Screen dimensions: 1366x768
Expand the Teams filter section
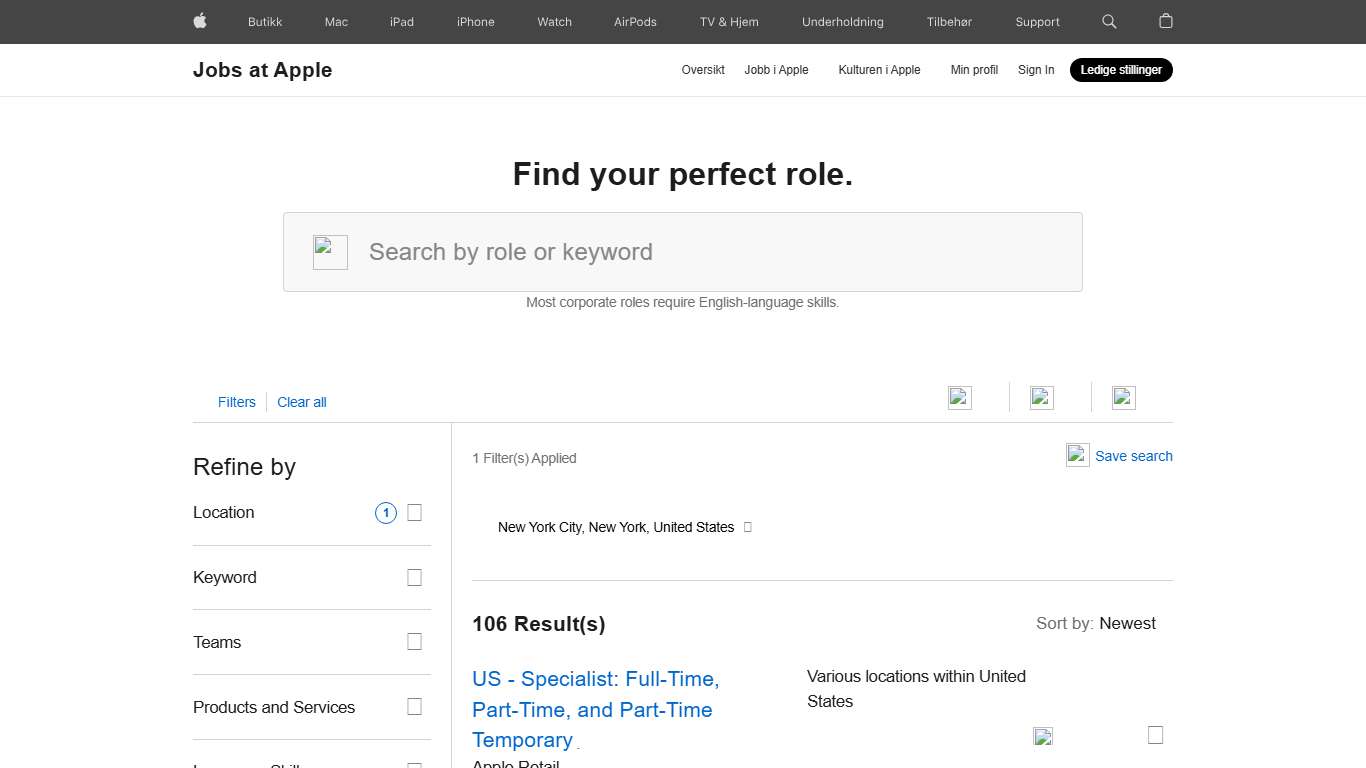(414, 641)
